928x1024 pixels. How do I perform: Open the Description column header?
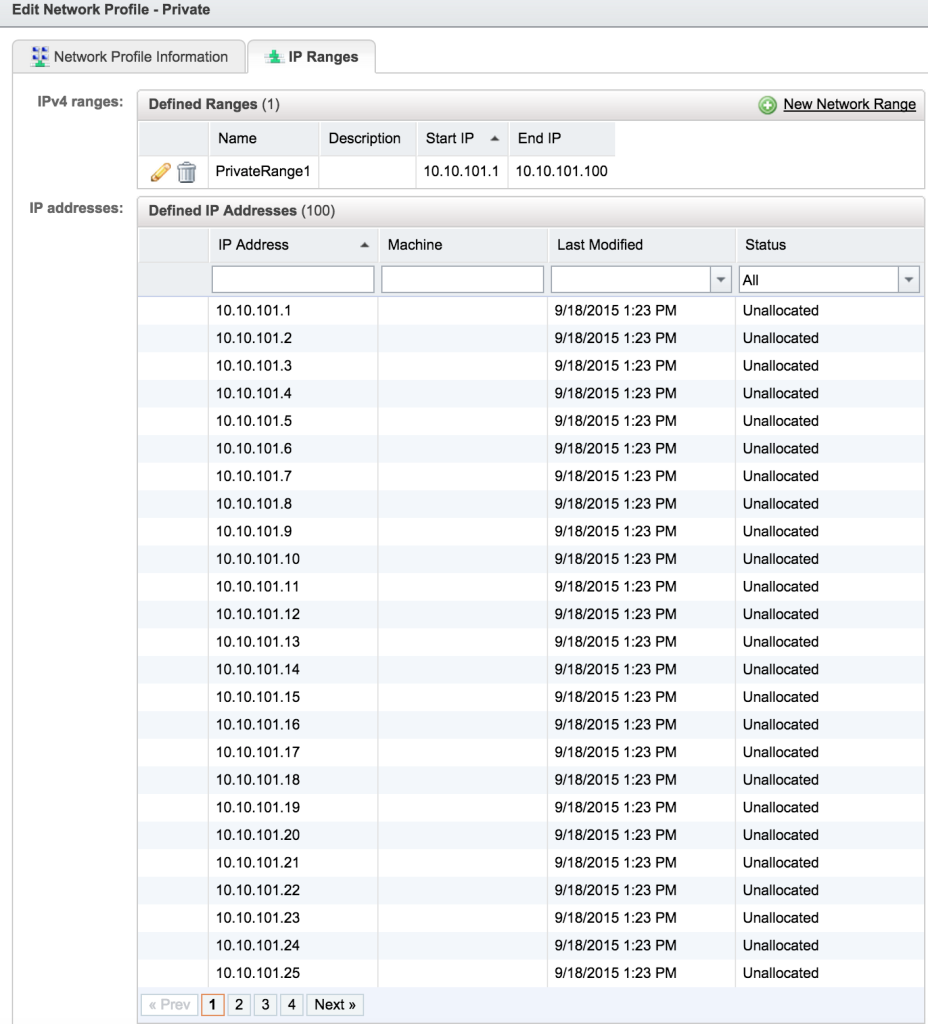click(x=366, y=138)
